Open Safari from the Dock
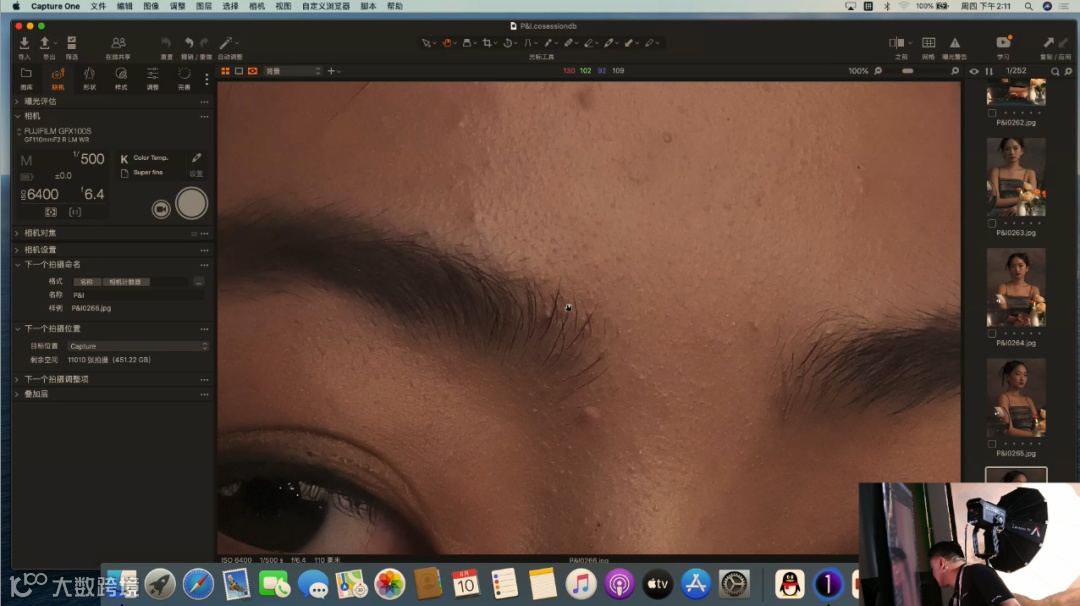This screenshot has height=606, width=1080. point(198,584)
